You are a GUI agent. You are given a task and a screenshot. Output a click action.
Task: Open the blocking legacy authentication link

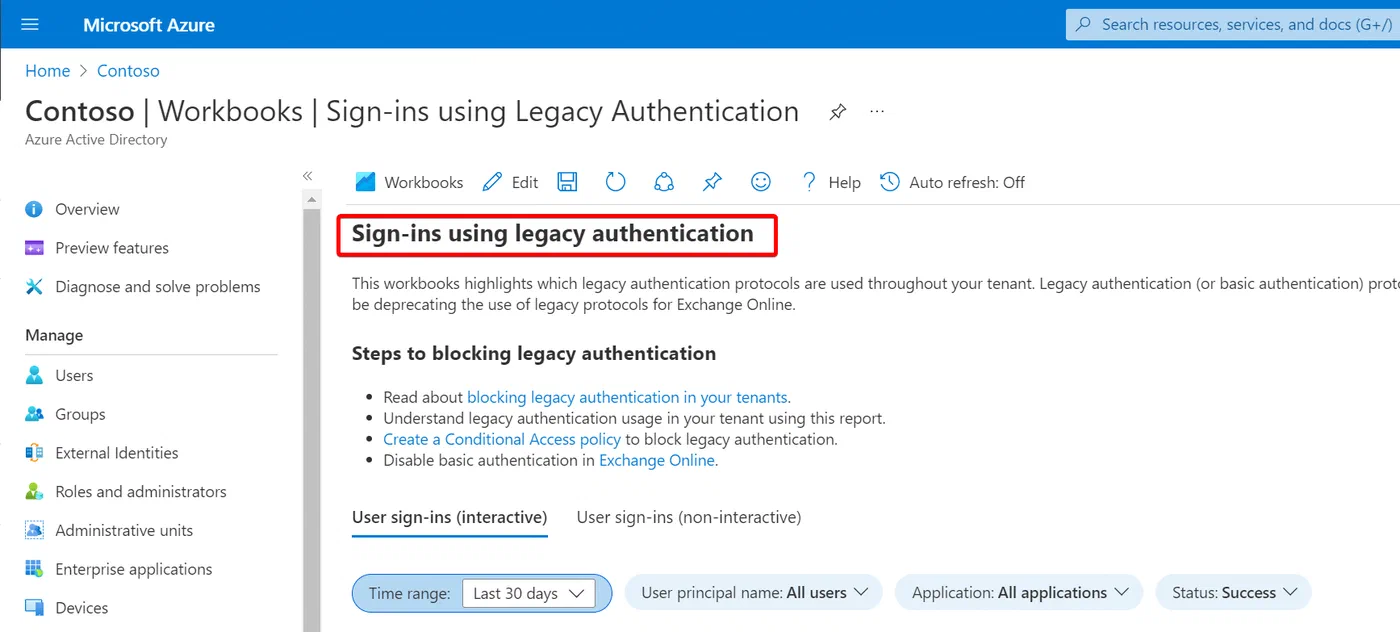pos(627,397)
